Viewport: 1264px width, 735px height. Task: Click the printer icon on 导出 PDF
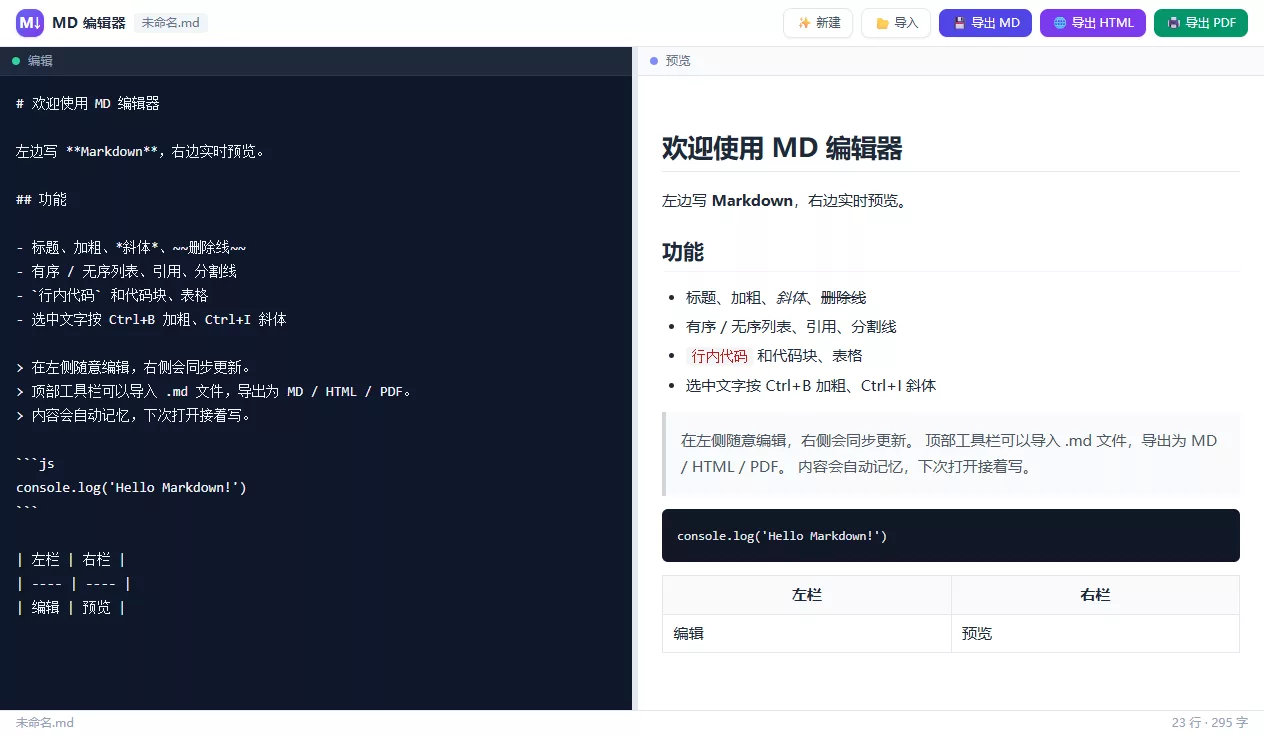[1174, 23]
